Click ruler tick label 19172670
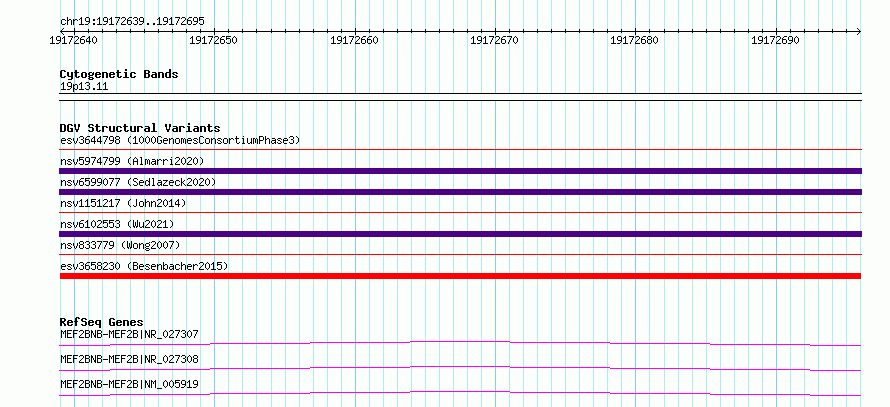 [x=494, y=40]
